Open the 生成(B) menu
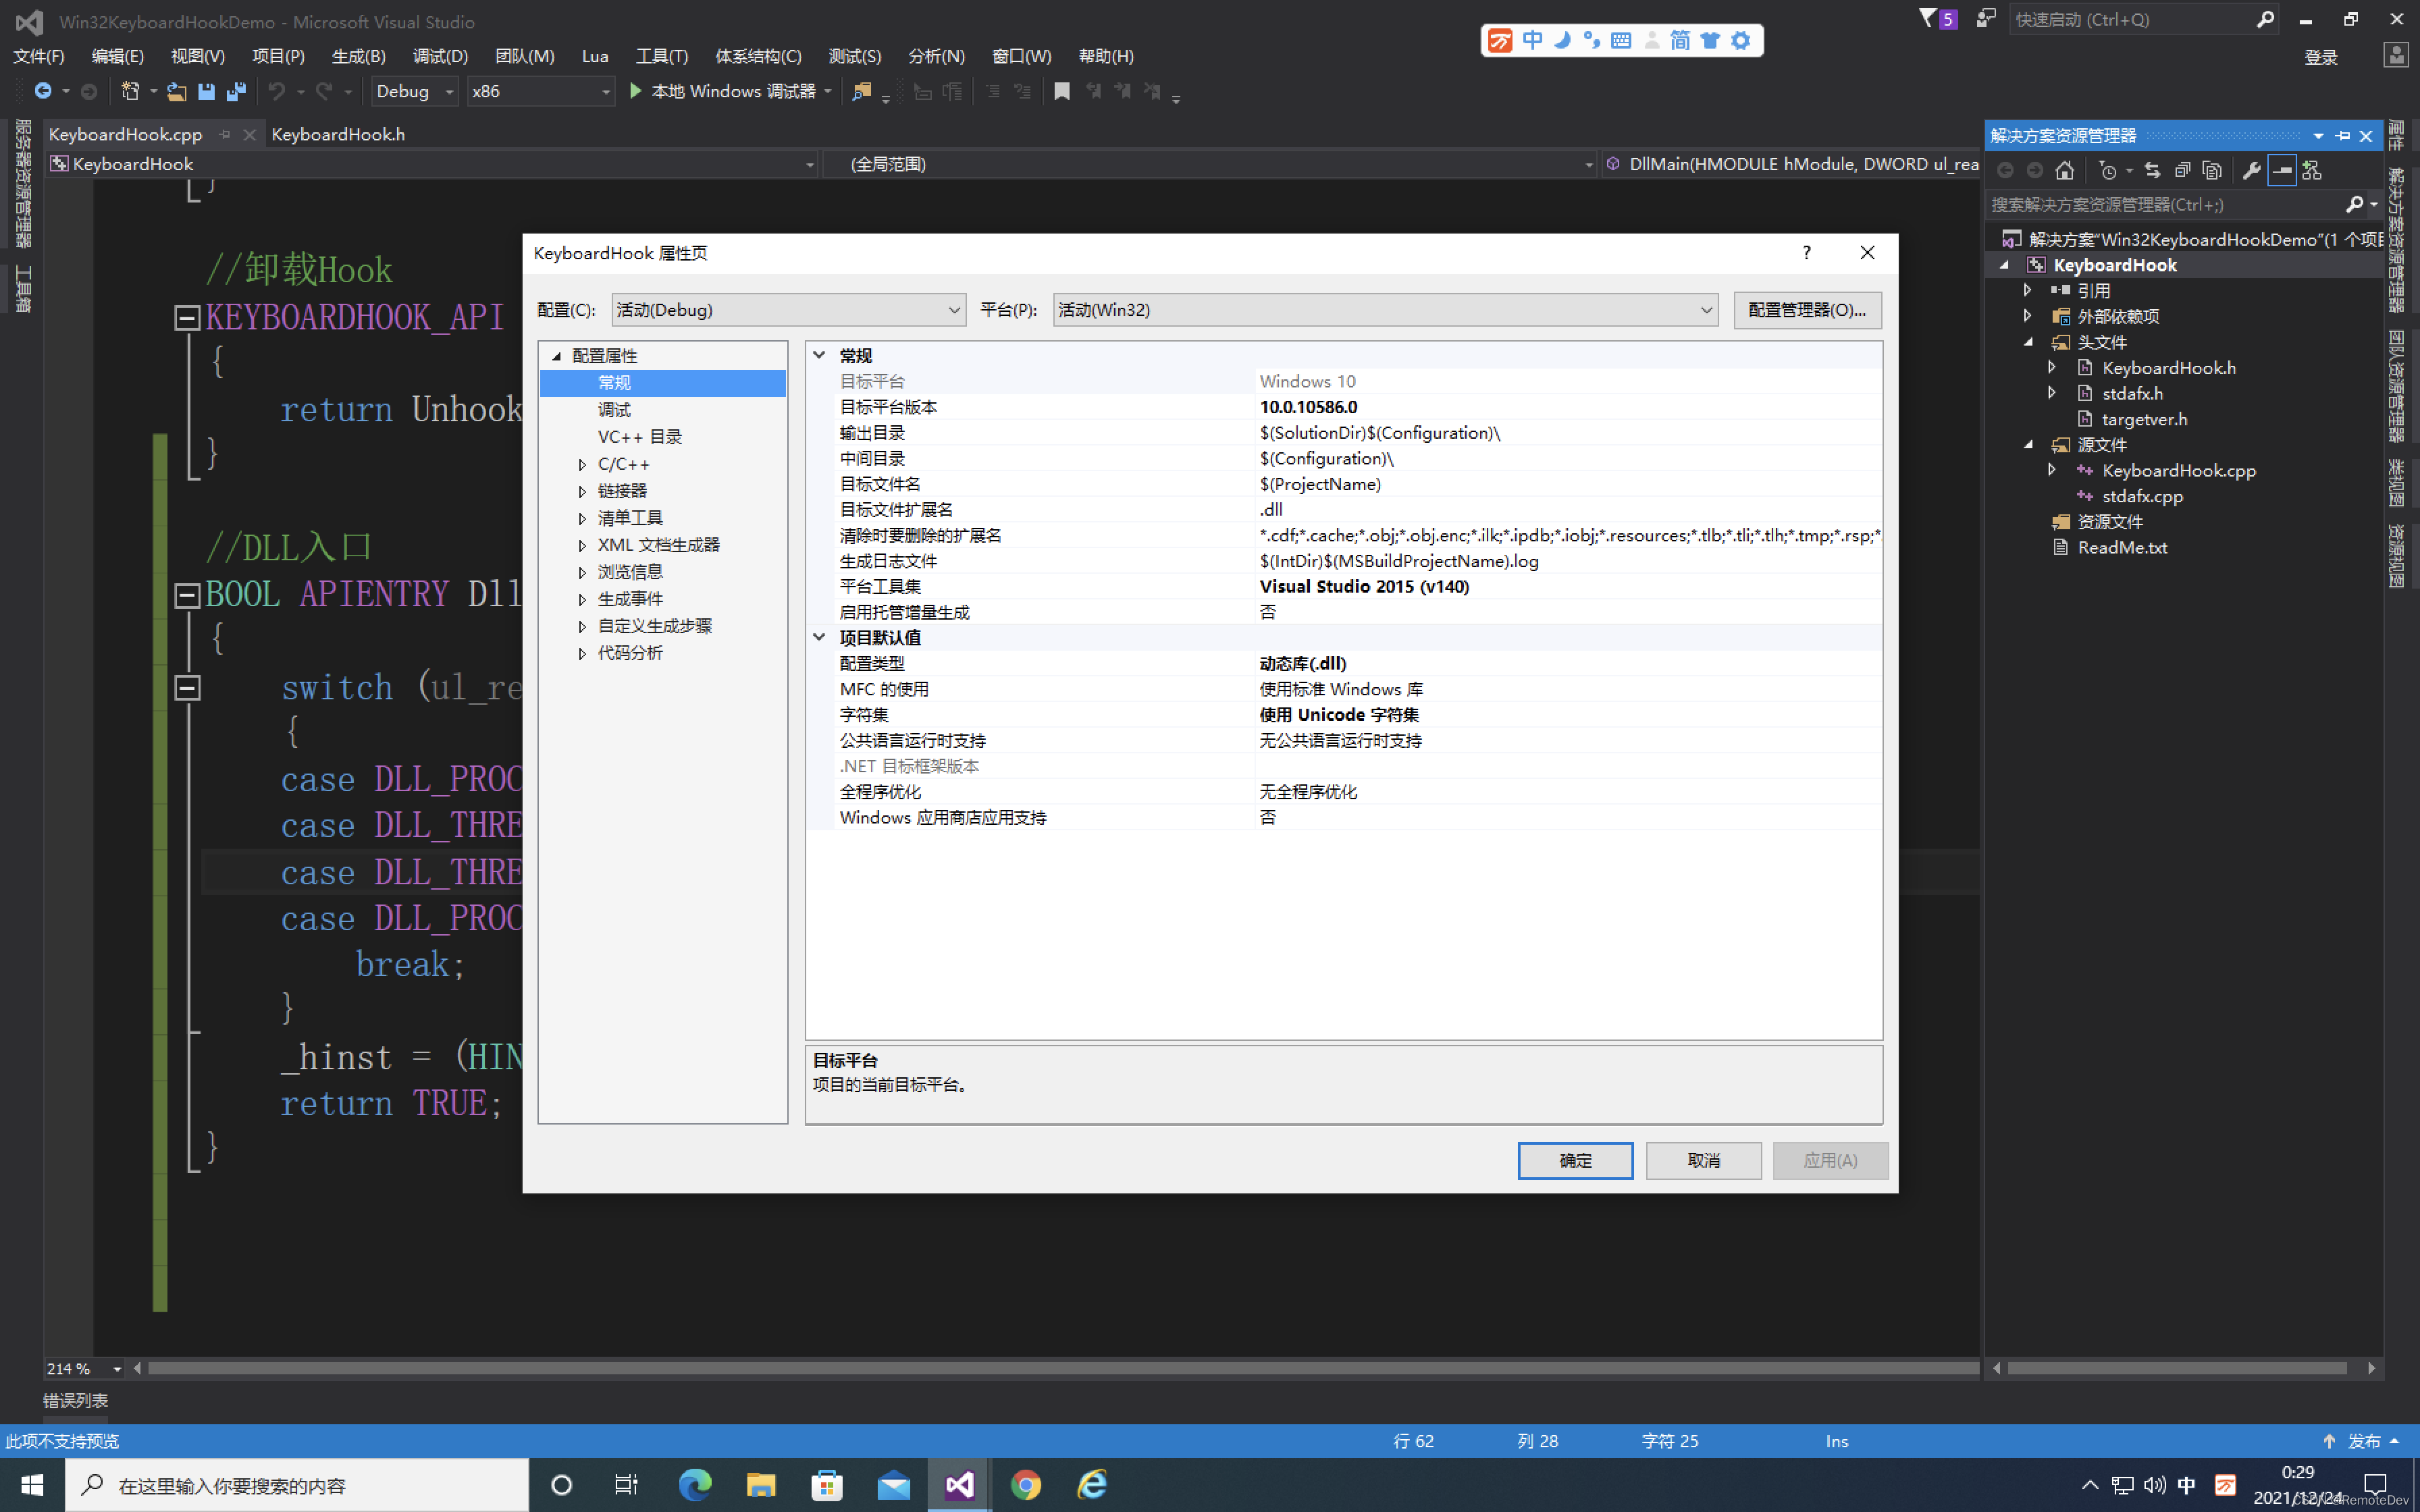The image size is (2420, 1512). (358, 56)
